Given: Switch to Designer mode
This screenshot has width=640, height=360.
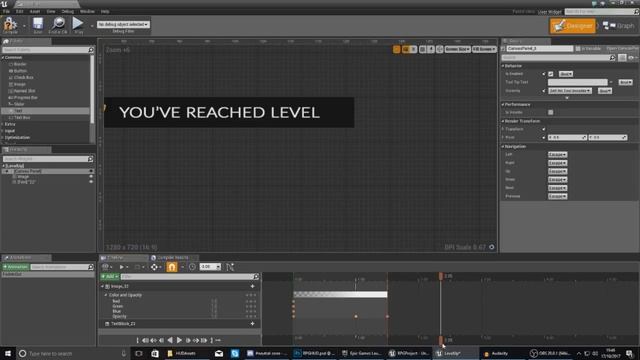Looking at the screenshot, I should click(x=573, y=26).
